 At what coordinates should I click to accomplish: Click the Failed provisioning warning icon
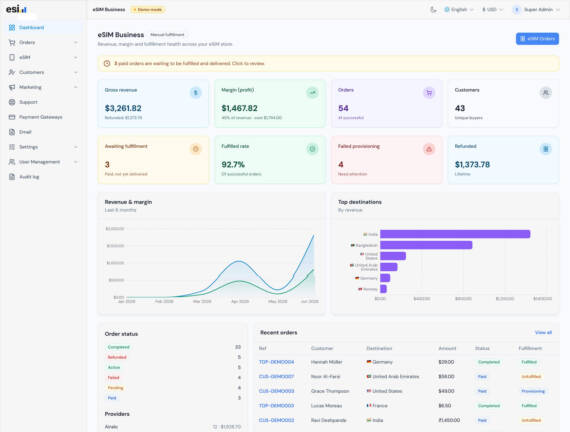(429, 149)
